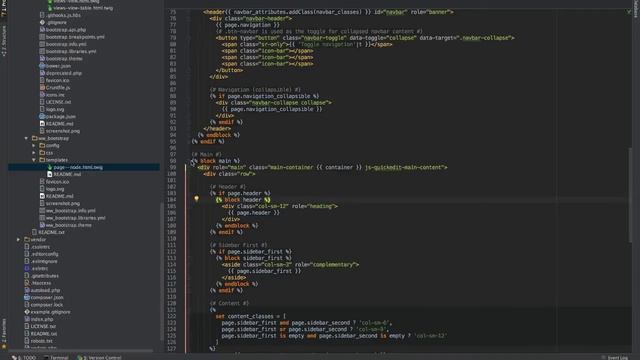Open the Terminal tool window
The height and width of the screenshot is (360, 640).
pos(56,358)
